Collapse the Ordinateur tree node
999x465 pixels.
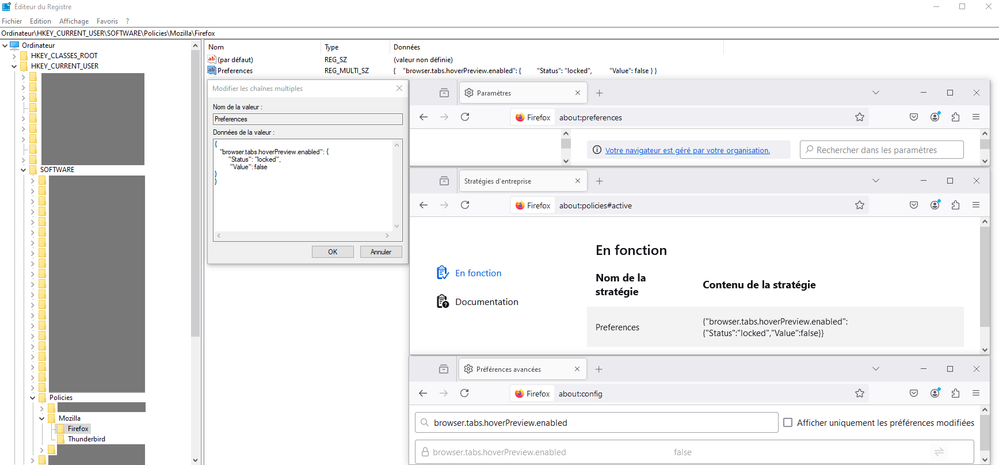click(x=5, y=46)
